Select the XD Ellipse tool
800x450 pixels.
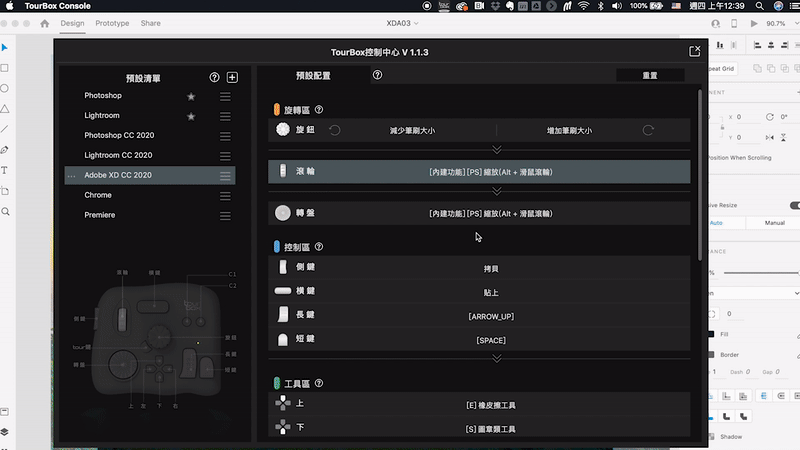tap(5, 88)
